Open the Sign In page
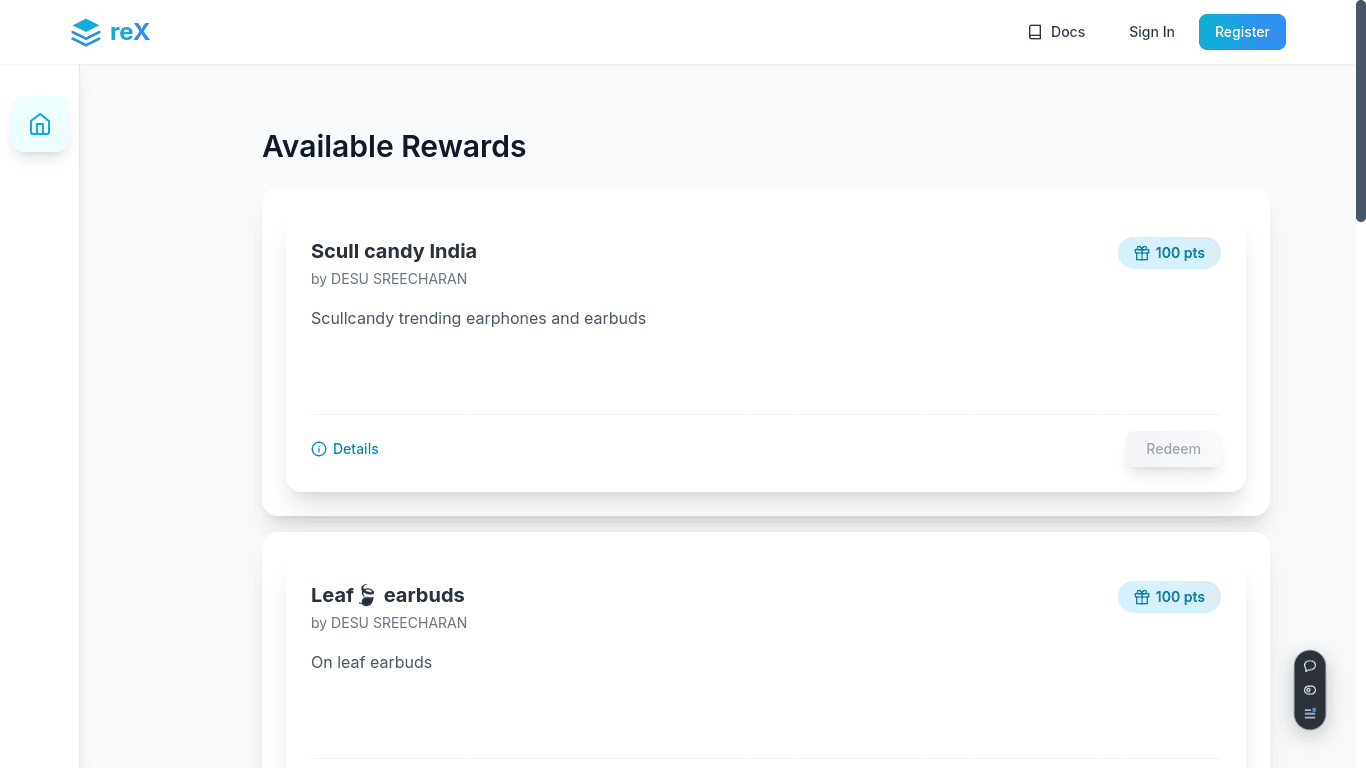 (x=1152, y=32)
